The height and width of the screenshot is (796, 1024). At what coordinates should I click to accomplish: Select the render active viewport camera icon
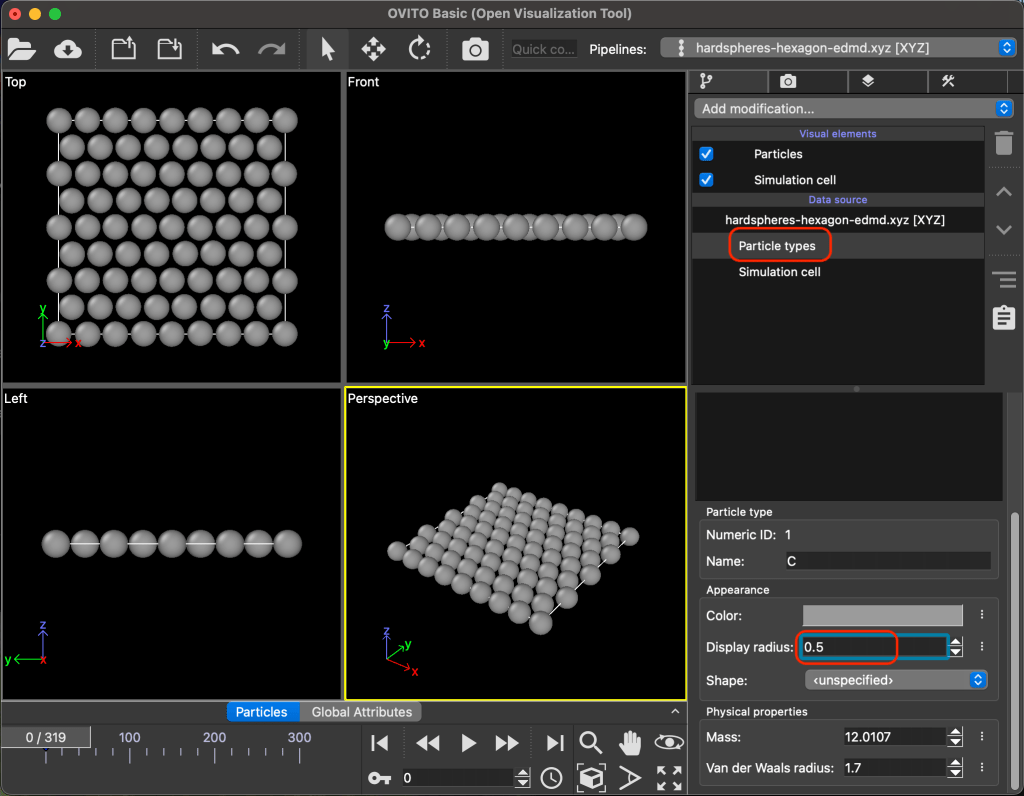pos(475,49)
